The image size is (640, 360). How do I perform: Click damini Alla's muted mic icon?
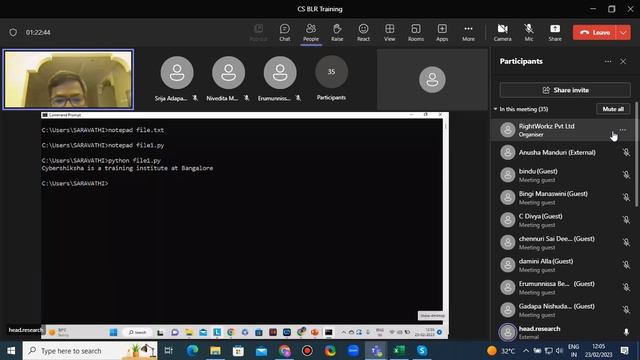(626, 264)
